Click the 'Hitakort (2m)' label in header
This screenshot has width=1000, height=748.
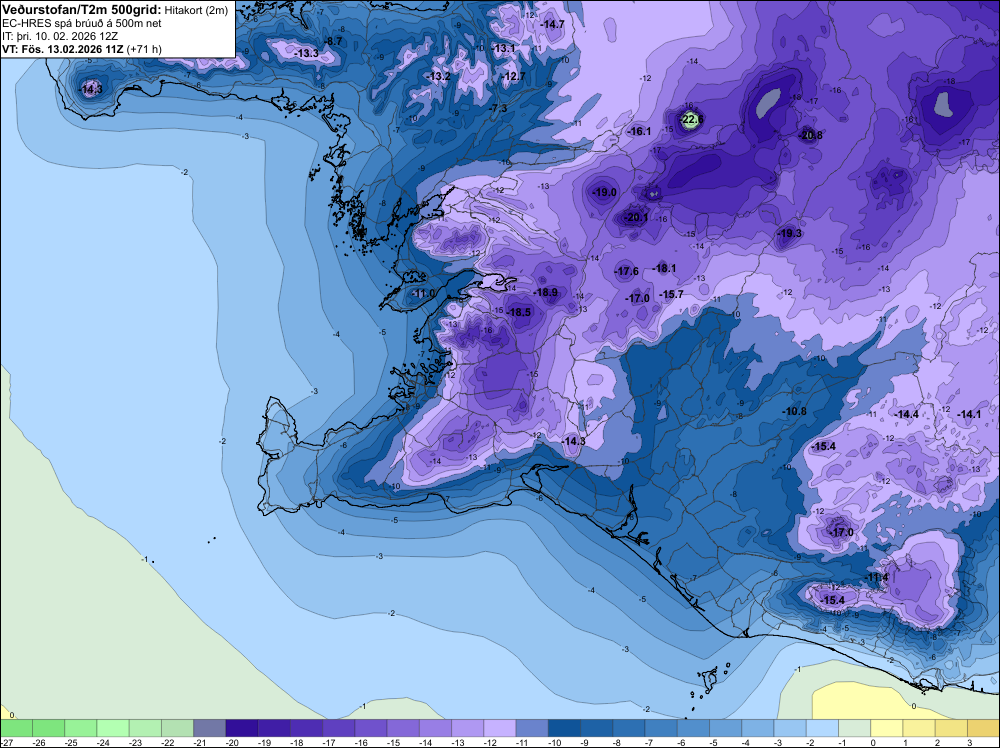coord(196,10)
